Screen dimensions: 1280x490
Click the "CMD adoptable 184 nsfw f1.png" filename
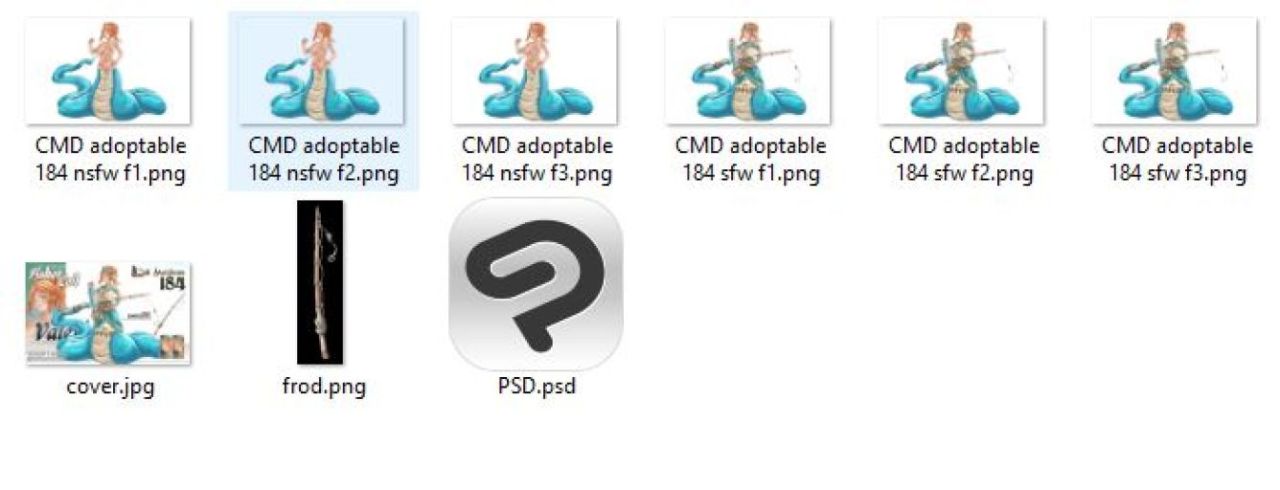click(110, 160)
